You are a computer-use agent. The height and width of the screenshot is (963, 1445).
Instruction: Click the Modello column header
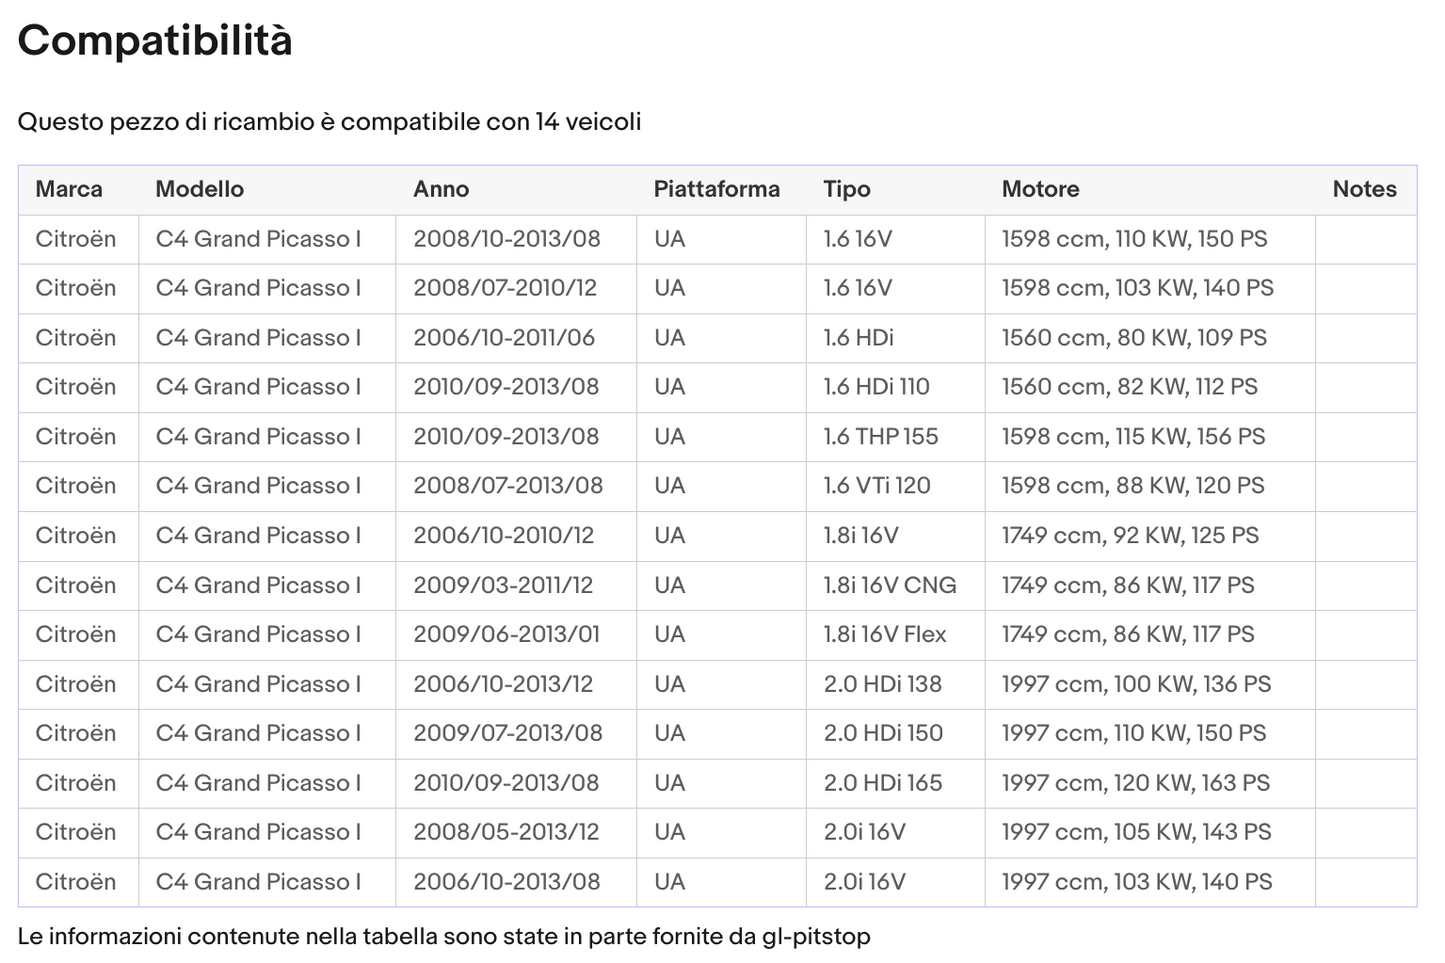click(199, 189)
